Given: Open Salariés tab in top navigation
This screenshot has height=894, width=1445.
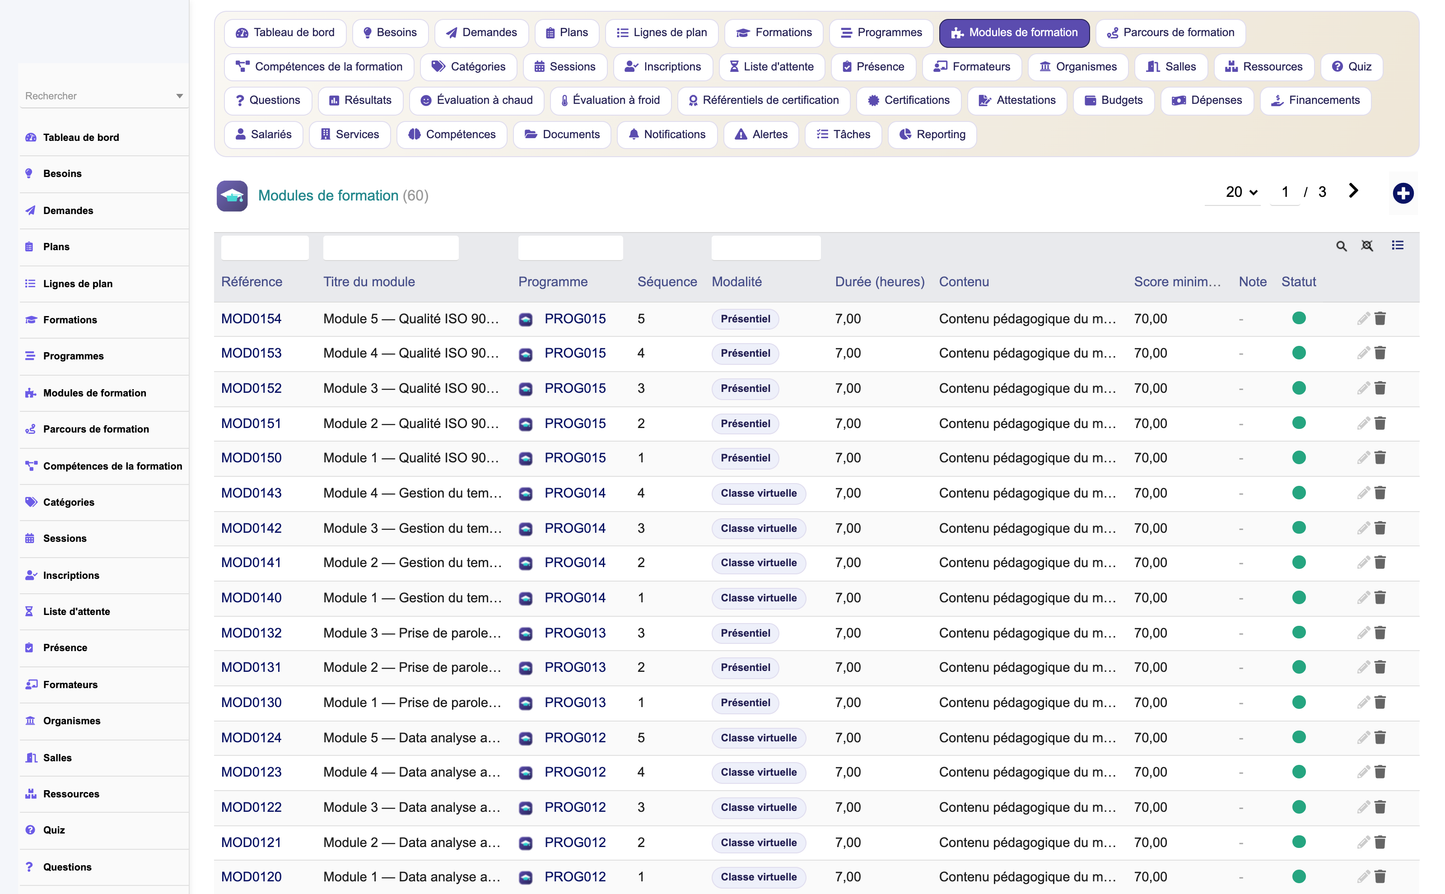Looking at the screenshot, I should (263, 134).
